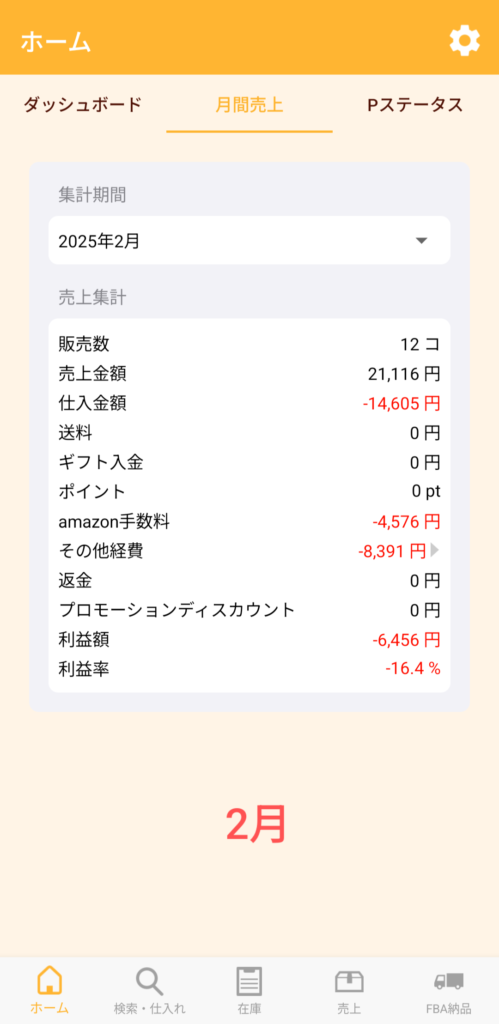
Task: Tap the その他経費 -8,391 円 amount
Action: click(392, 551)
